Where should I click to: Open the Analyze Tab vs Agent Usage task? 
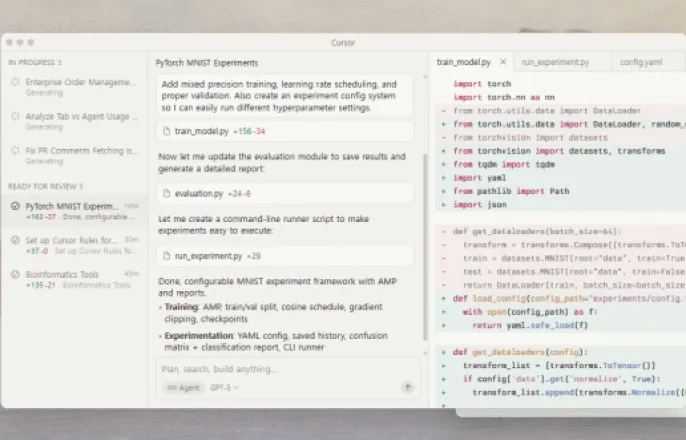[x=74, y=121]
